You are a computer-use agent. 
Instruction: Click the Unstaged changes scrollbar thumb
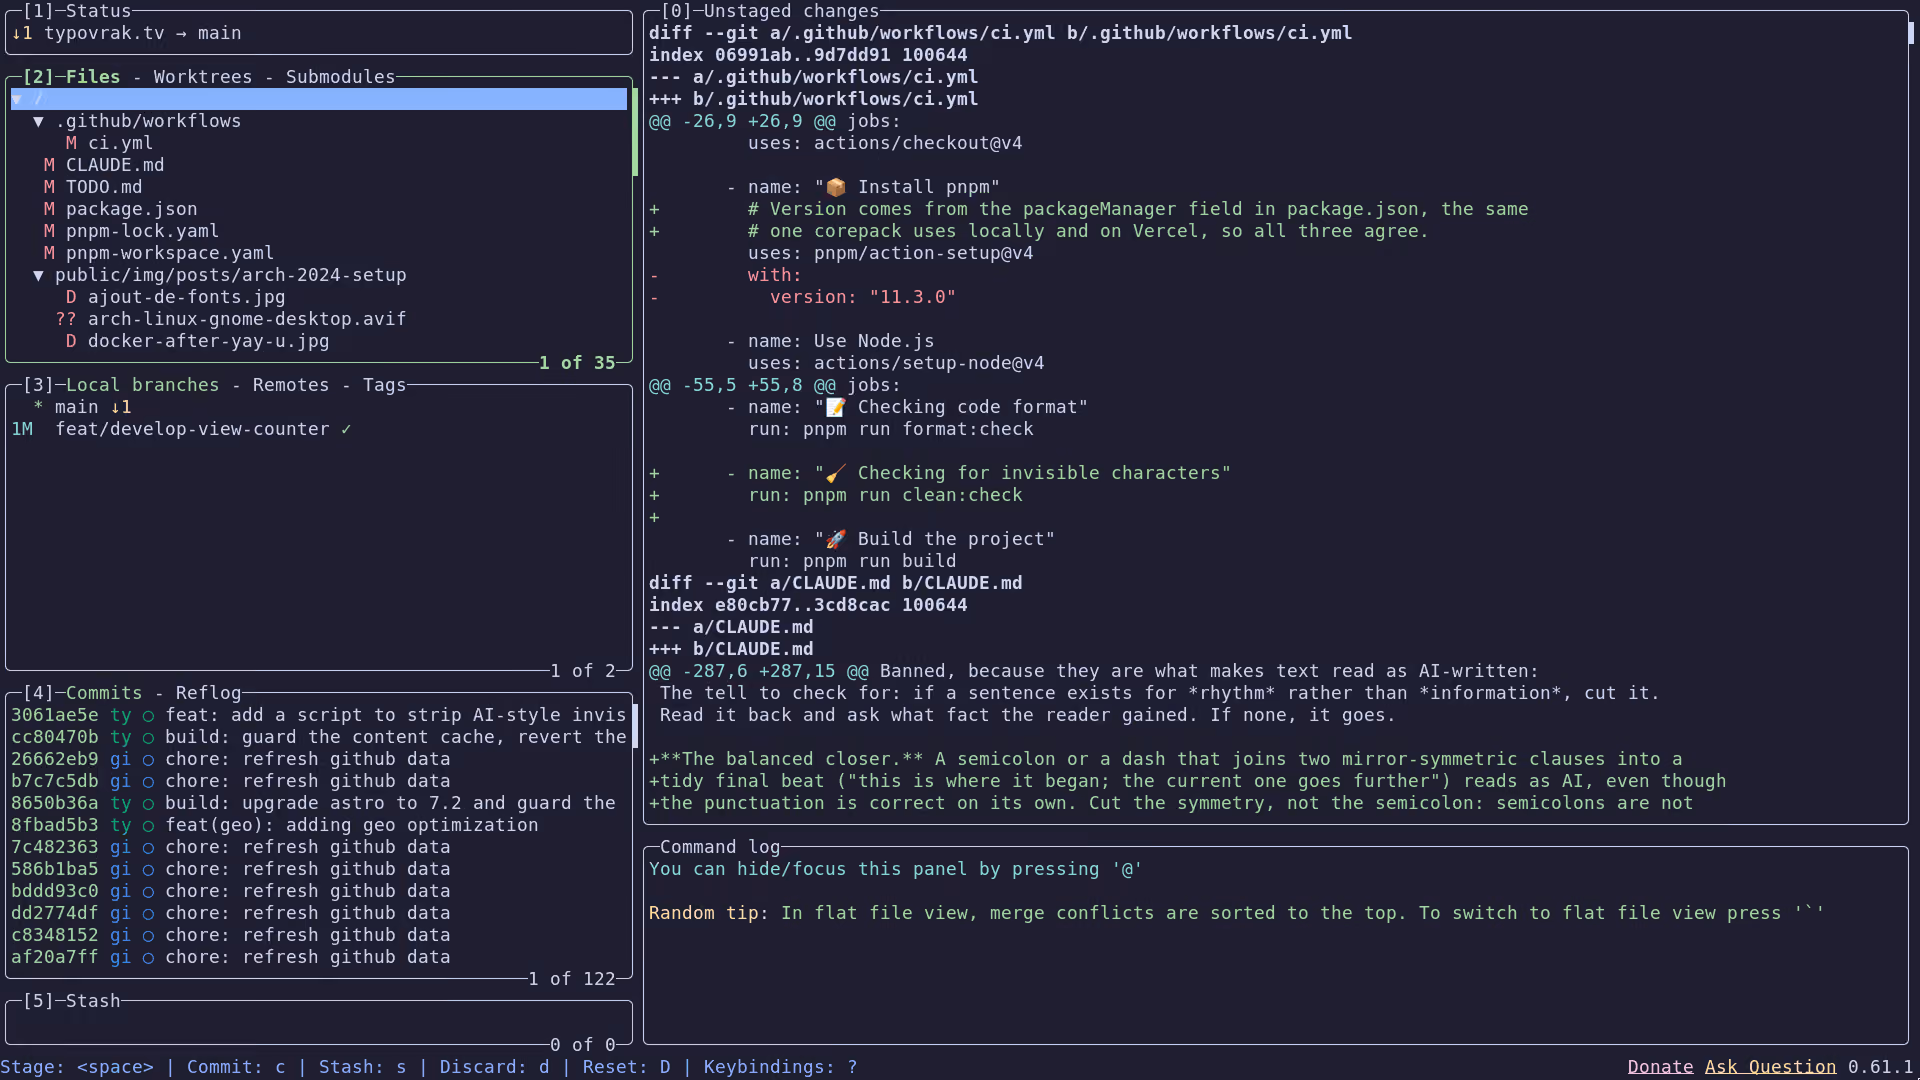(1911, 33)
